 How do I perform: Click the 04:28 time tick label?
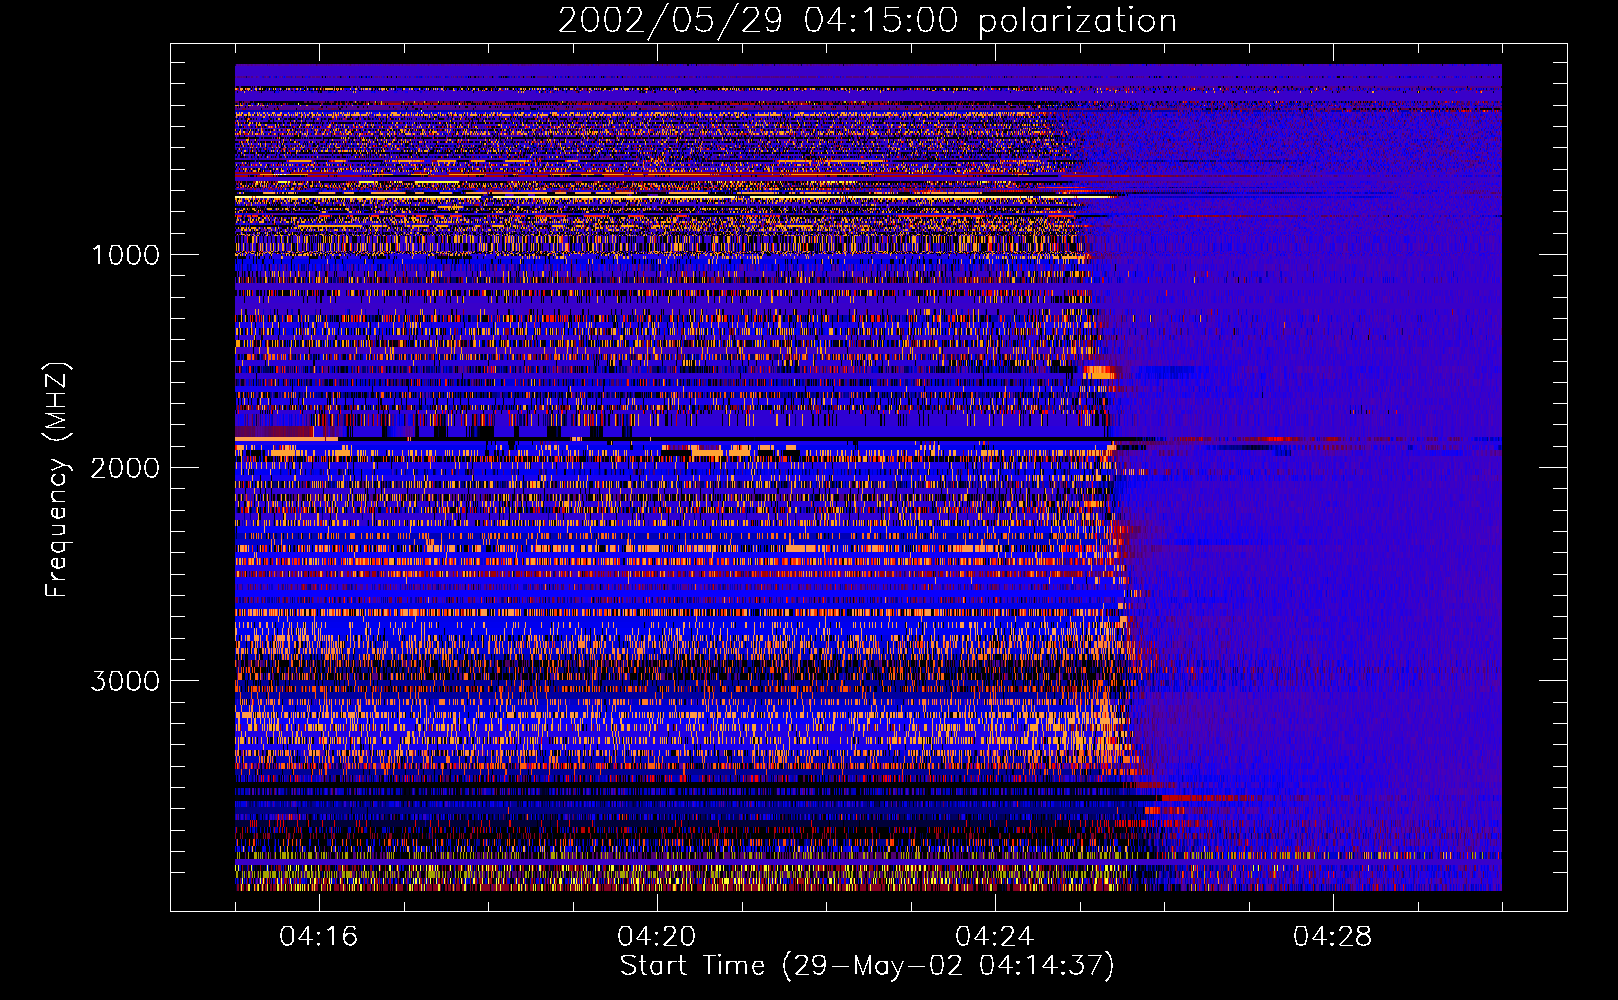[x=1333, y=937]
